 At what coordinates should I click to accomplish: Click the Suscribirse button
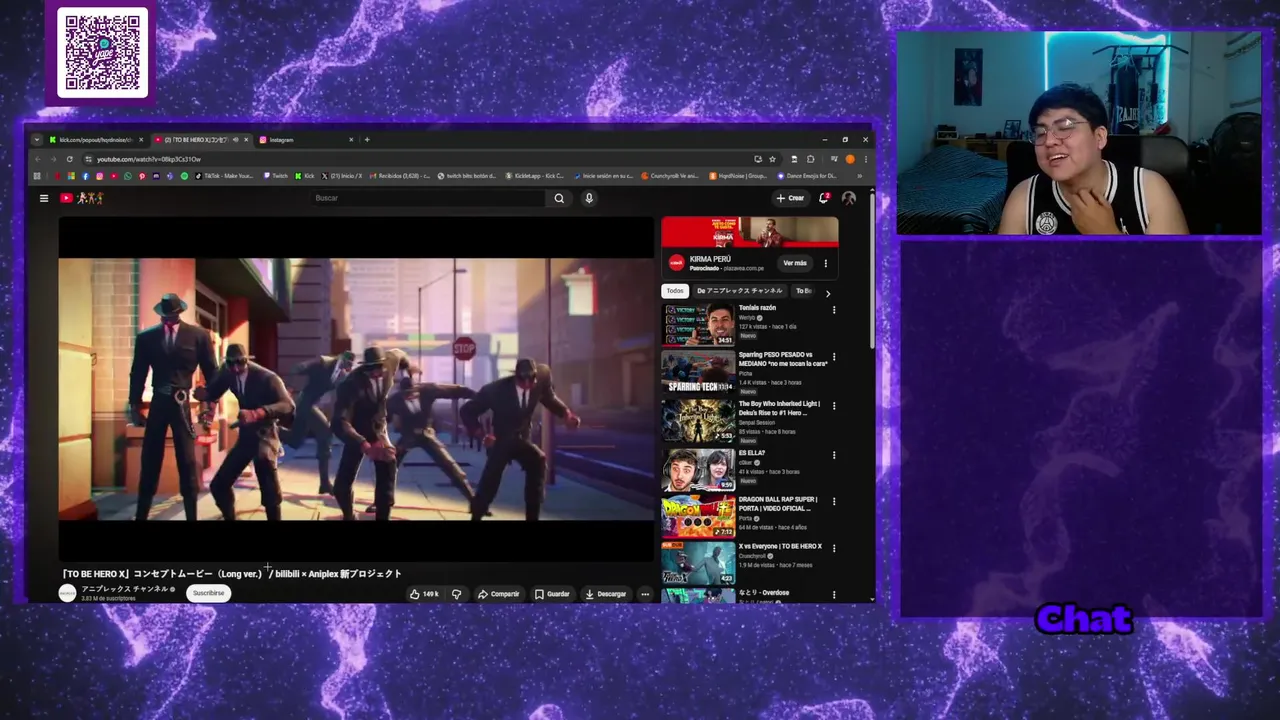tap(208, 593)
